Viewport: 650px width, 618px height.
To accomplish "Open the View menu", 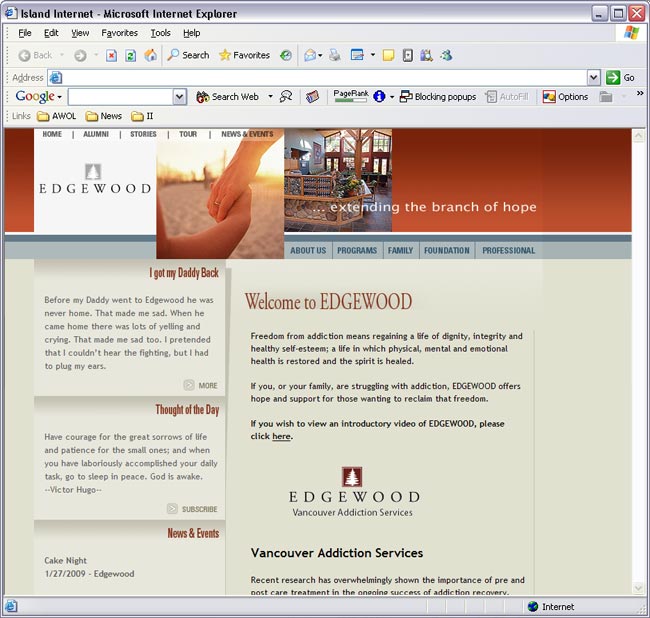I will pyautogui.click(x=80, y=33).
